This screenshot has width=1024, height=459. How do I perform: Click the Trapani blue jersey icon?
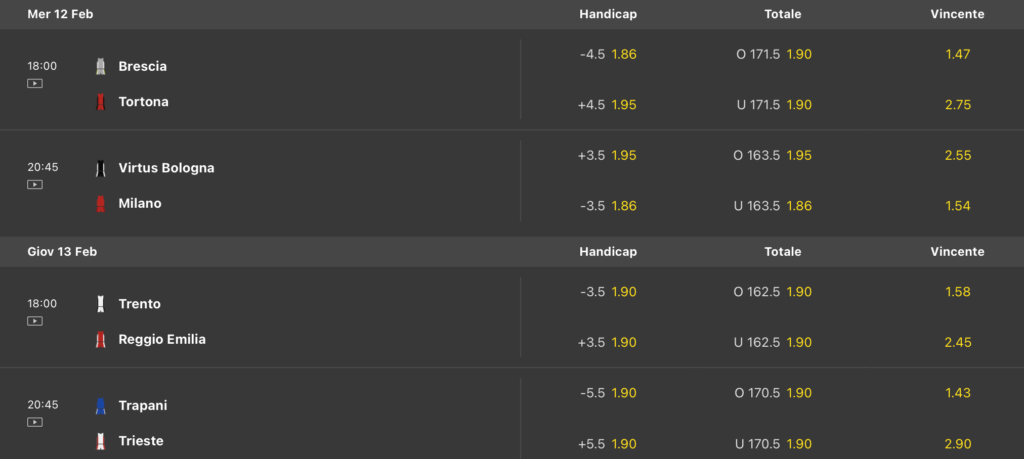(100, 406)
